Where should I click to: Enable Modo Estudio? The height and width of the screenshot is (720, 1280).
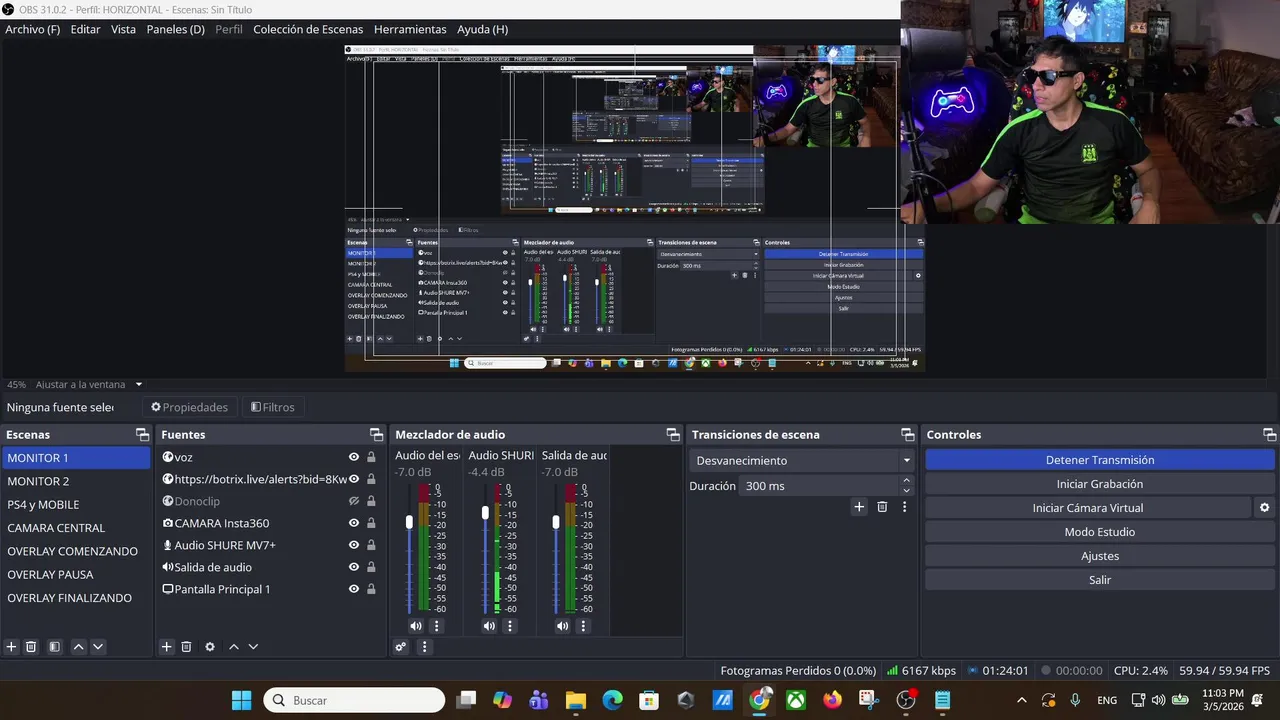pos(1100,532)
